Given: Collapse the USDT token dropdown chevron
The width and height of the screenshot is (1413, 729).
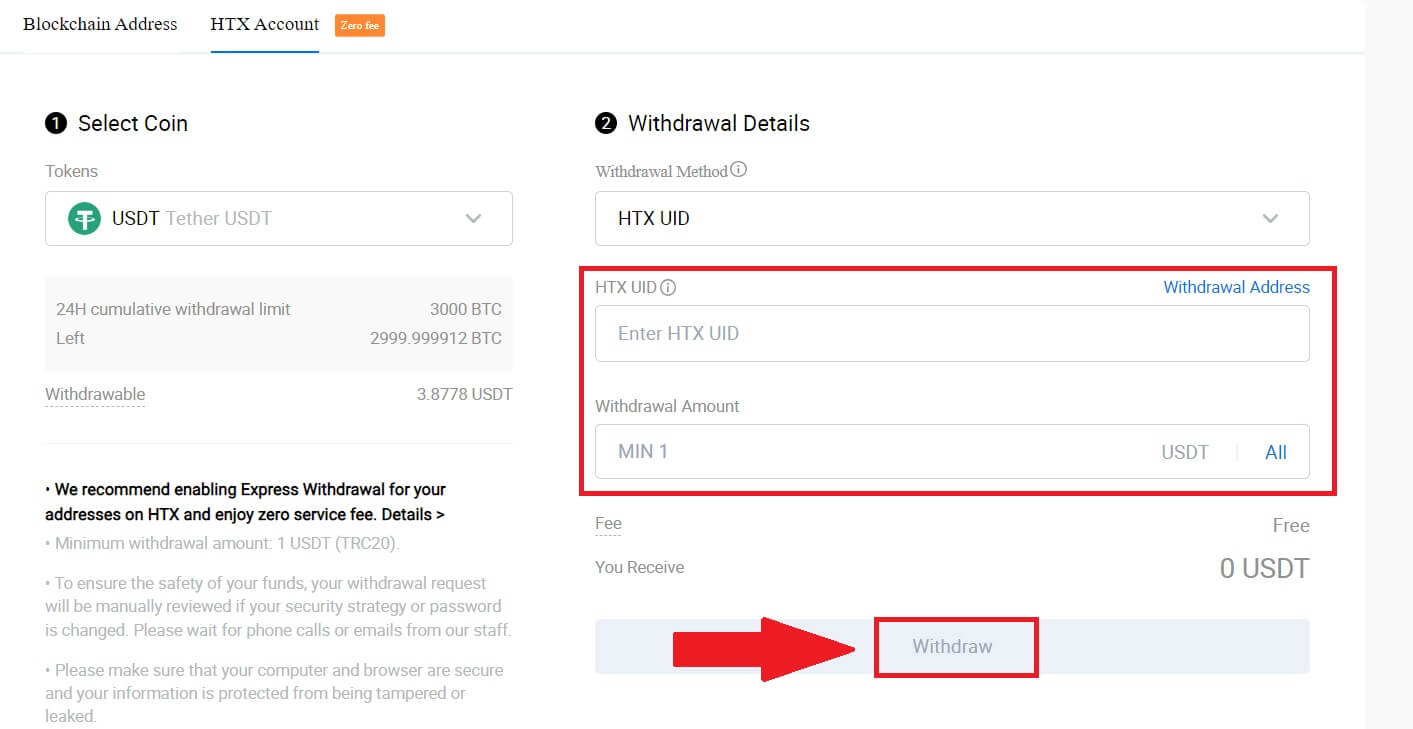Looking at the screenshot, I should (473, 218).
